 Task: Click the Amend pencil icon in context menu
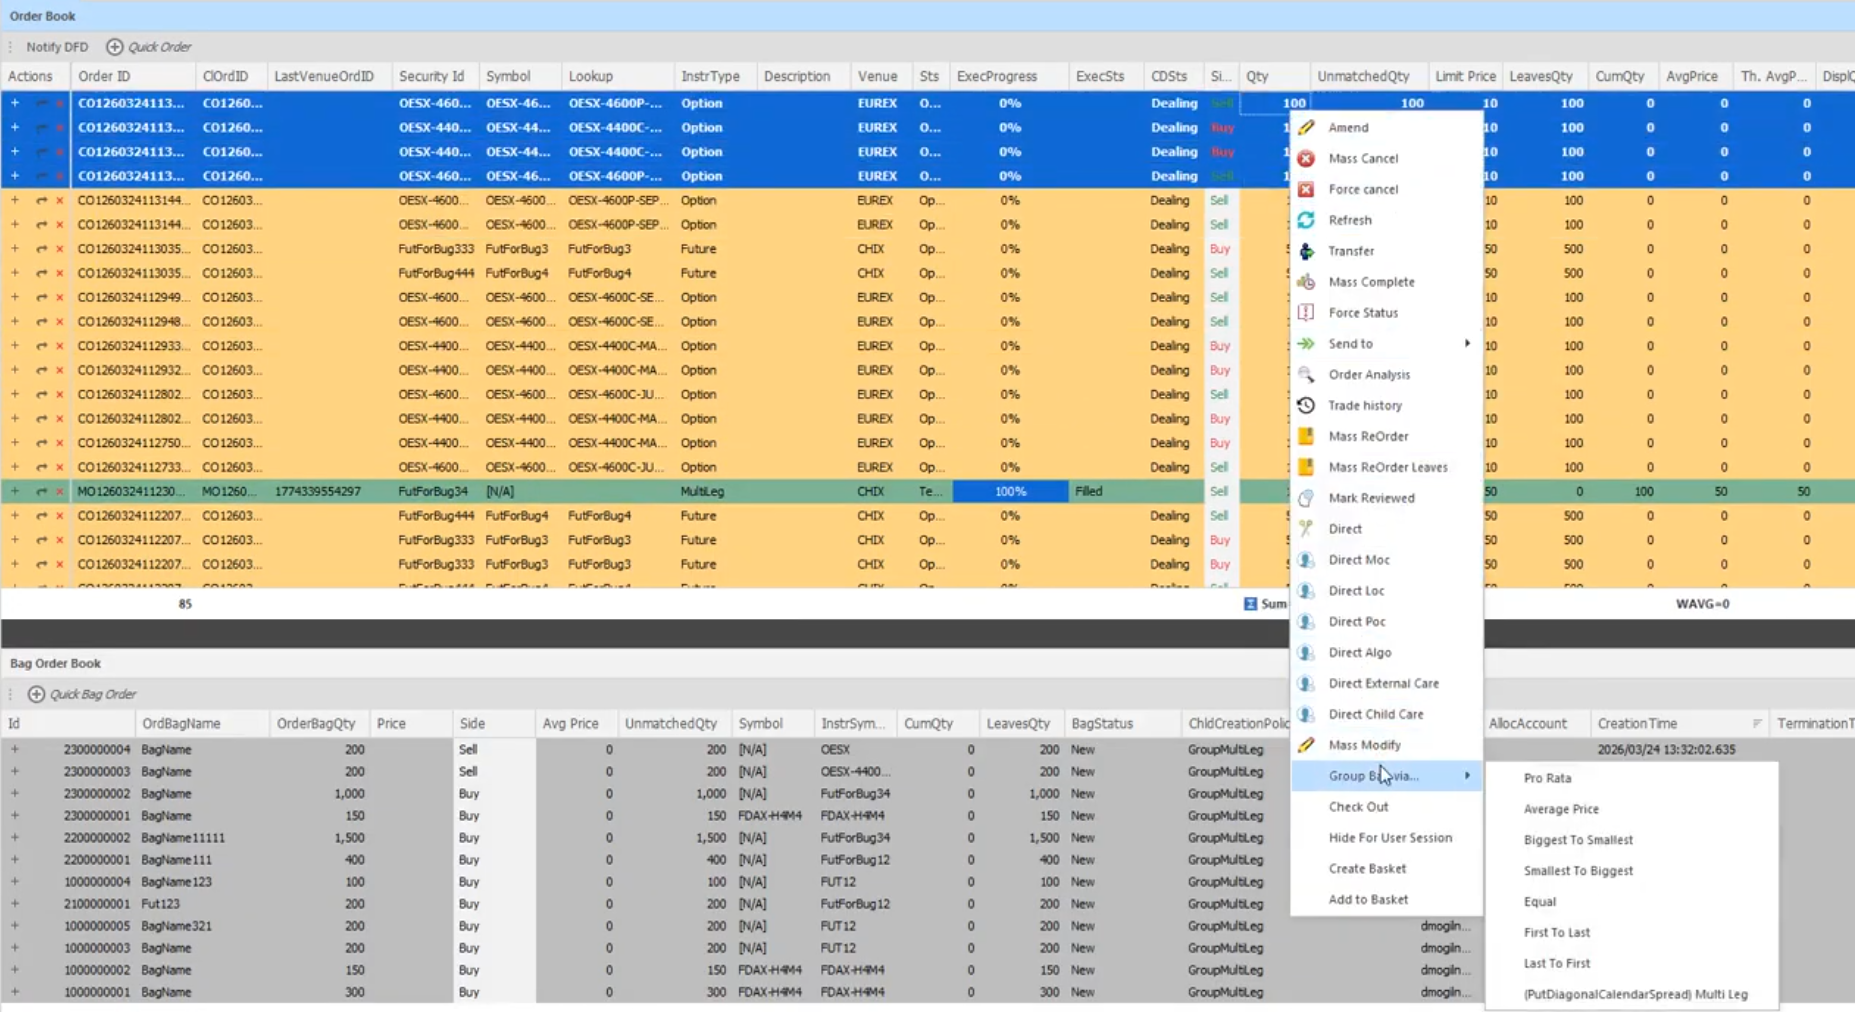click(1306, 127)
